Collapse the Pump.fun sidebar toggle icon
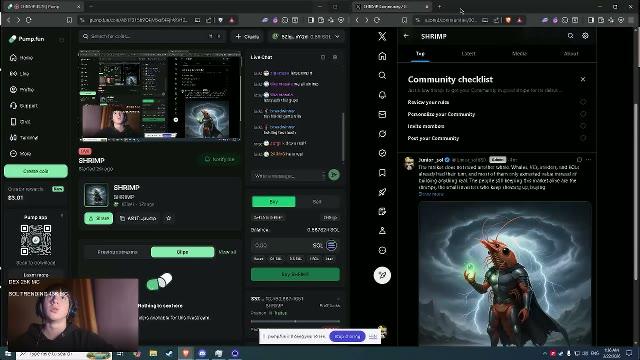The height and width of the screenshot is (360, 640). 62,40
